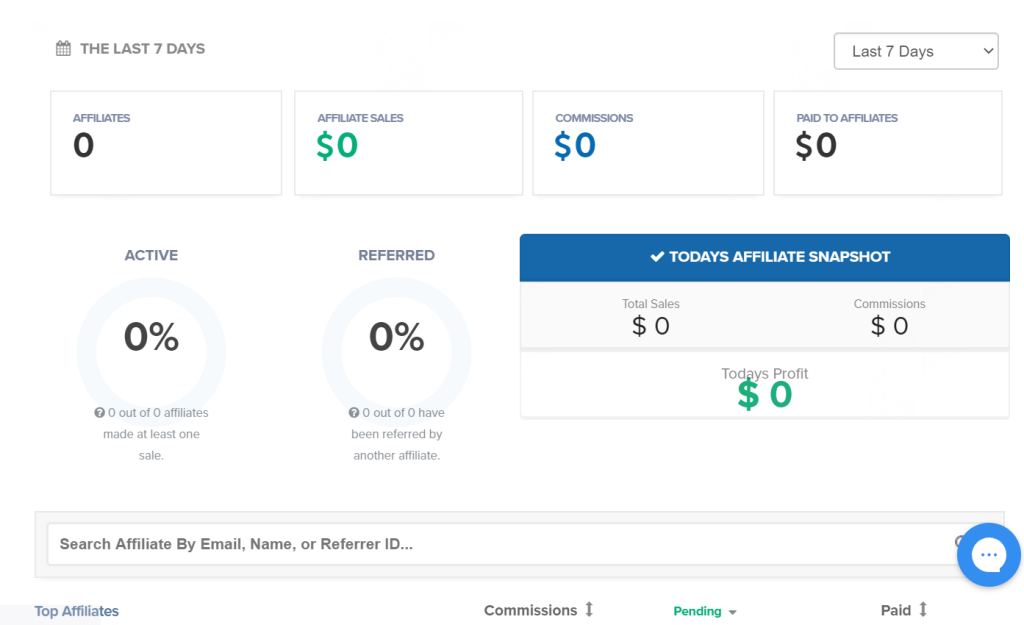Click the Todays Profit amount
The width and height of the screenshot is (1024, 625).
pyautogui.click(x=765, y=395)
